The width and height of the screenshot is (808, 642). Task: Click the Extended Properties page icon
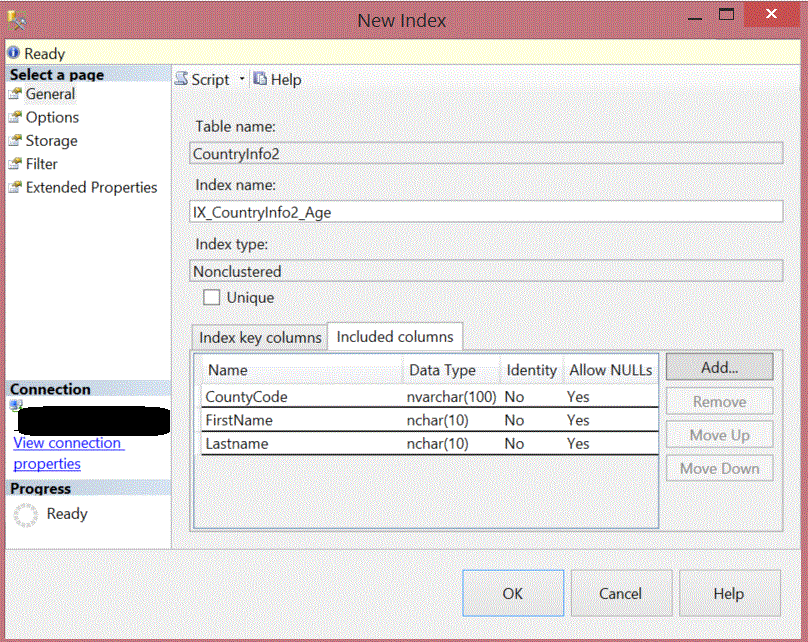click(15, 187)
